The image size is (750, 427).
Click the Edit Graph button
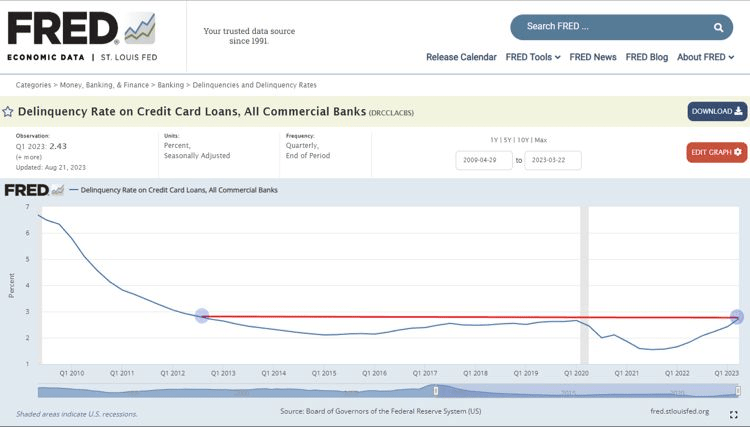(717, 152)
